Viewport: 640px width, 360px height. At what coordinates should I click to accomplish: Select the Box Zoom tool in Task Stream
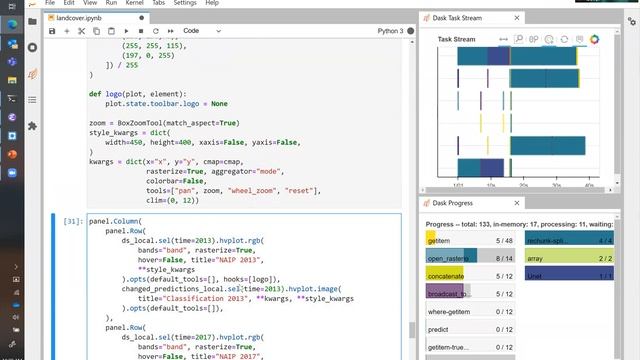[518, 39]
